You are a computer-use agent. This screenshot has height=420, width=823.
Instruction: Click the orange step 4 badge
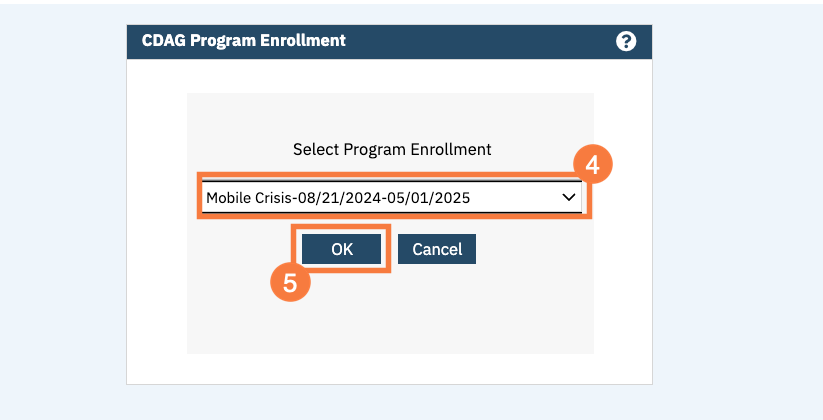[592, 166]
